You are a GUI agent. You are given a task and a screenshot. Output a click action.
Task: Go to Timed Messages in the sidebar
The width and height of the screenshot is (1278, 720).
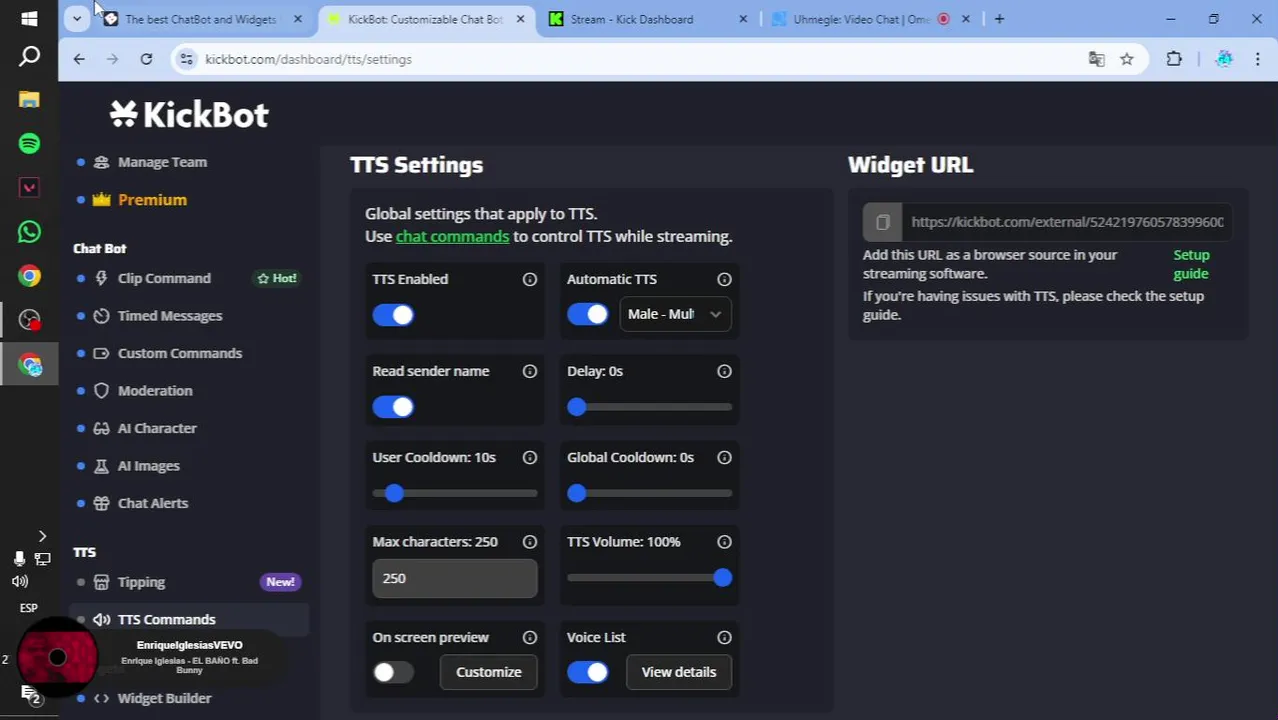tap(170, 316)
